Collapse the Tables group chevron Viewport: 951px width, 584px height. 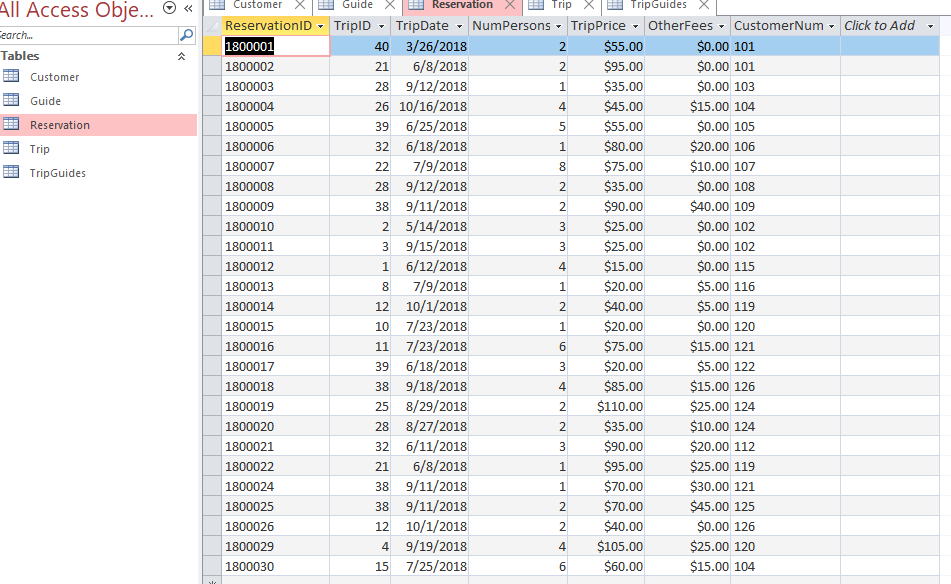181,56
